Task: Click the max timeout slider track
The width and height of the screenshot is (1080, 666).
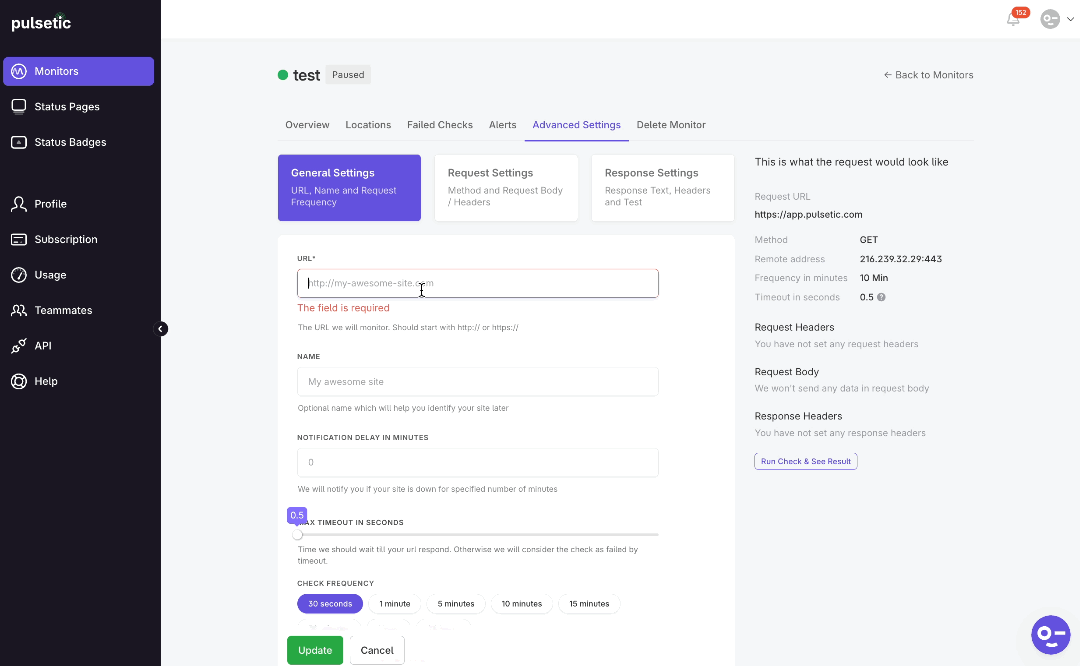Action: pyautogui.click(x=478, y=534)
